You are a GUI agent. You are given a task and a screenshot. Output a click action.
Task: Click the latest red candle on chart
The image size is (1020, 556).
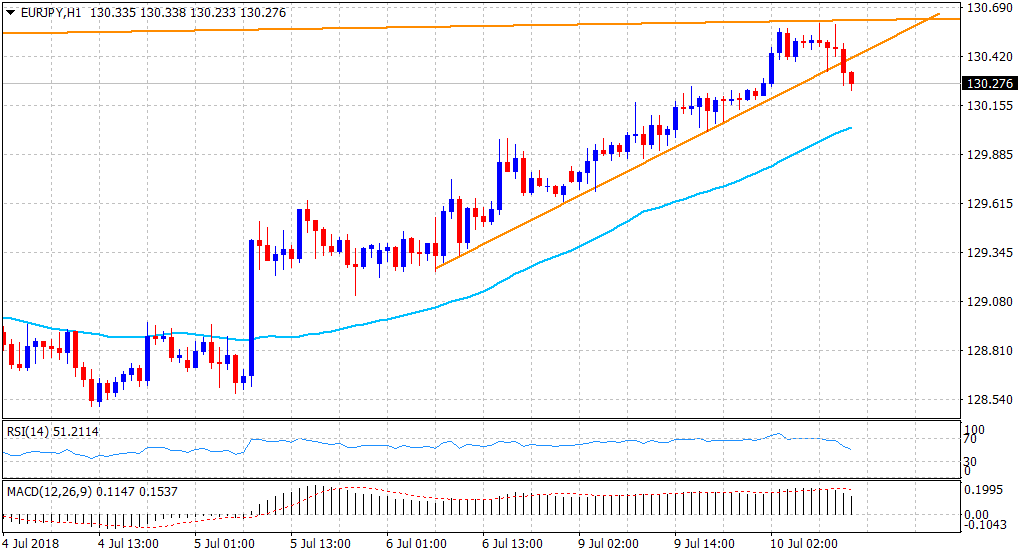coord(851,79)
